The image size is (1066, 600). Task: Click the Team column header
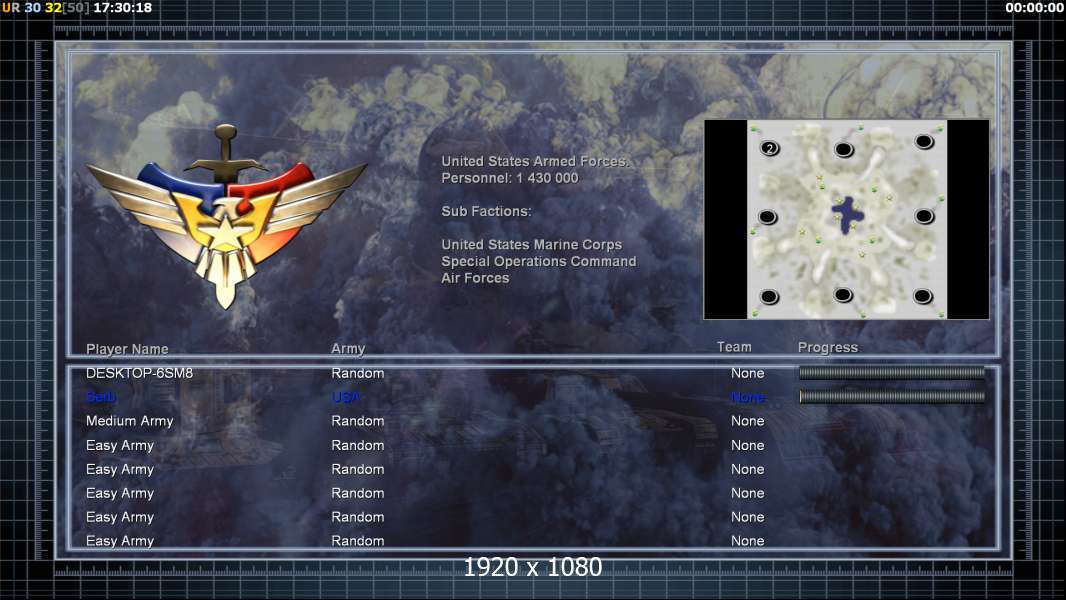pos(734,347)
